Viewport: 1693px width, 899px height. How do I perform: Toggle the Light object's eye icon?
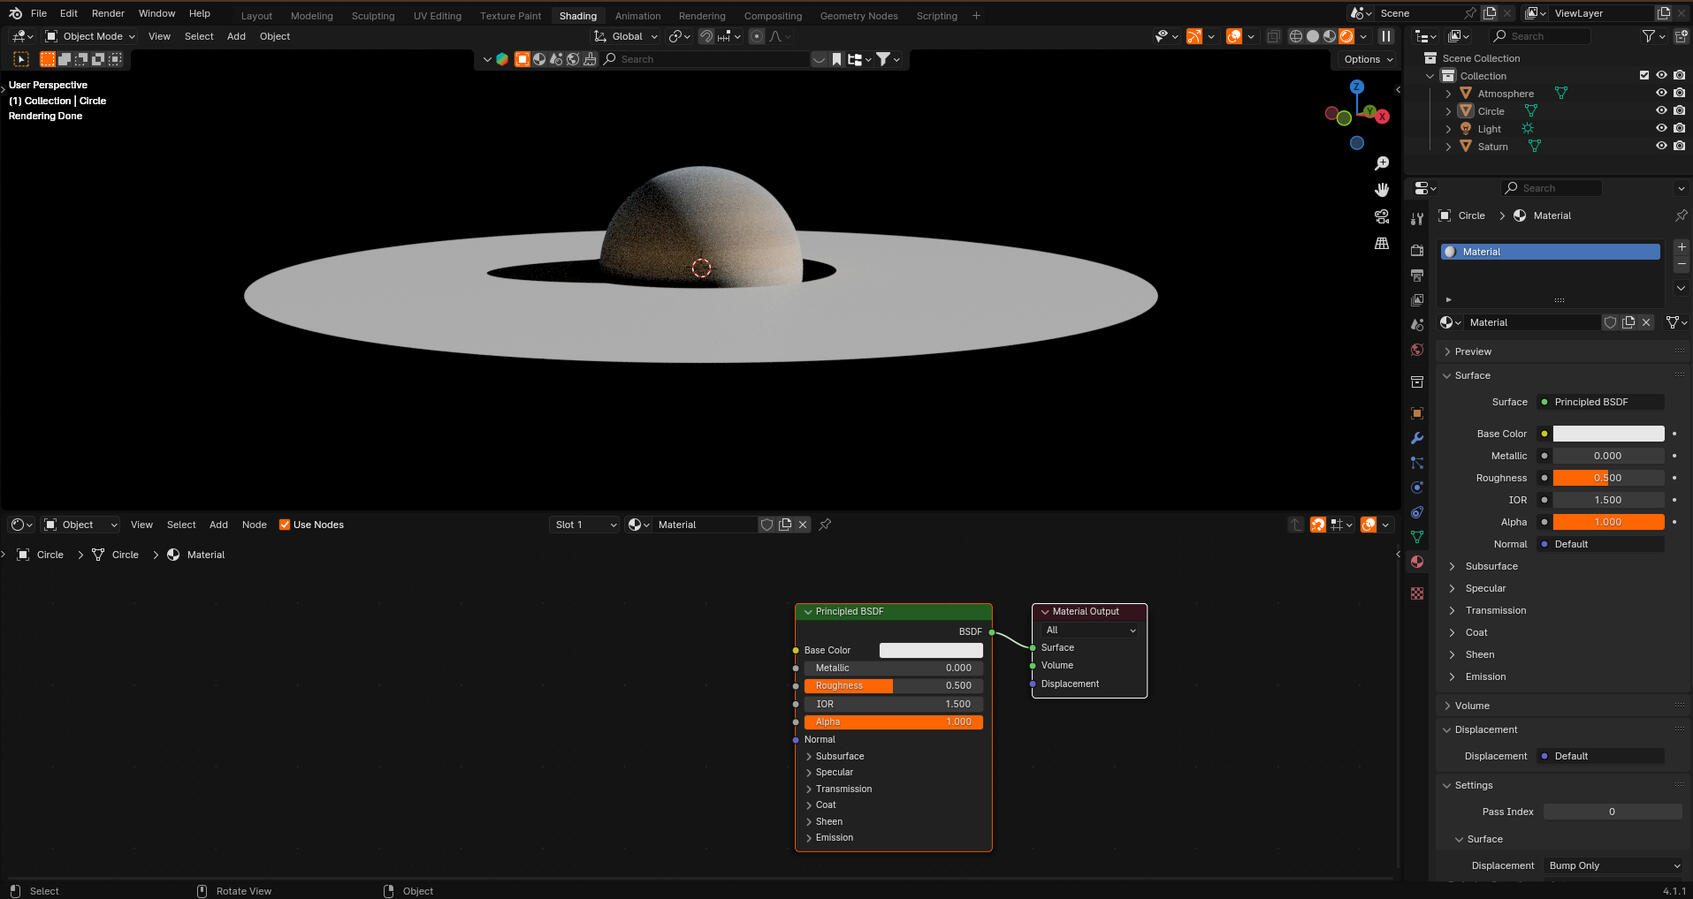(1661, 128)
